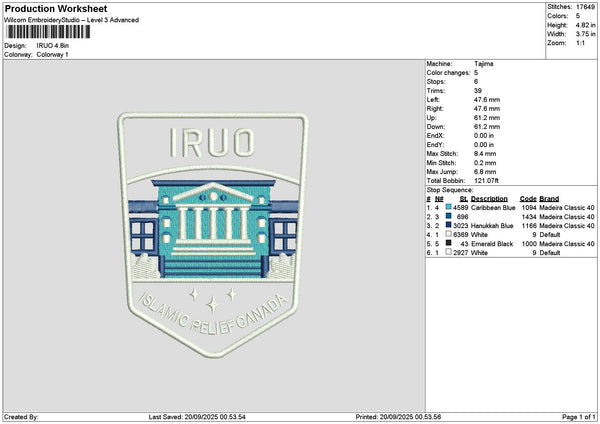Click thread code 1166
The width and height of the screenshot is (600, 424).
529,226
